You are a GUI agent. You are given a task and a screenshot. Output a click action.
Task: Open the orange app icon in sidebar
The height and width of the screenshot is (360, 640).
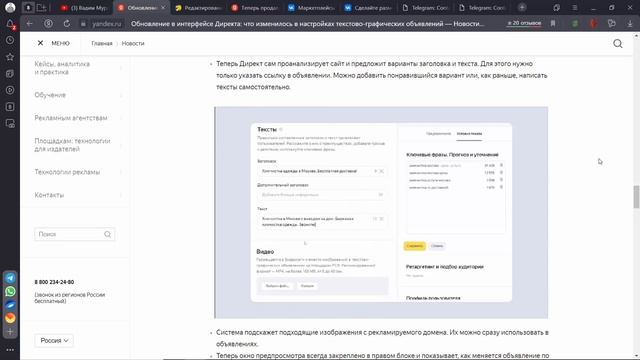point(10,318)
